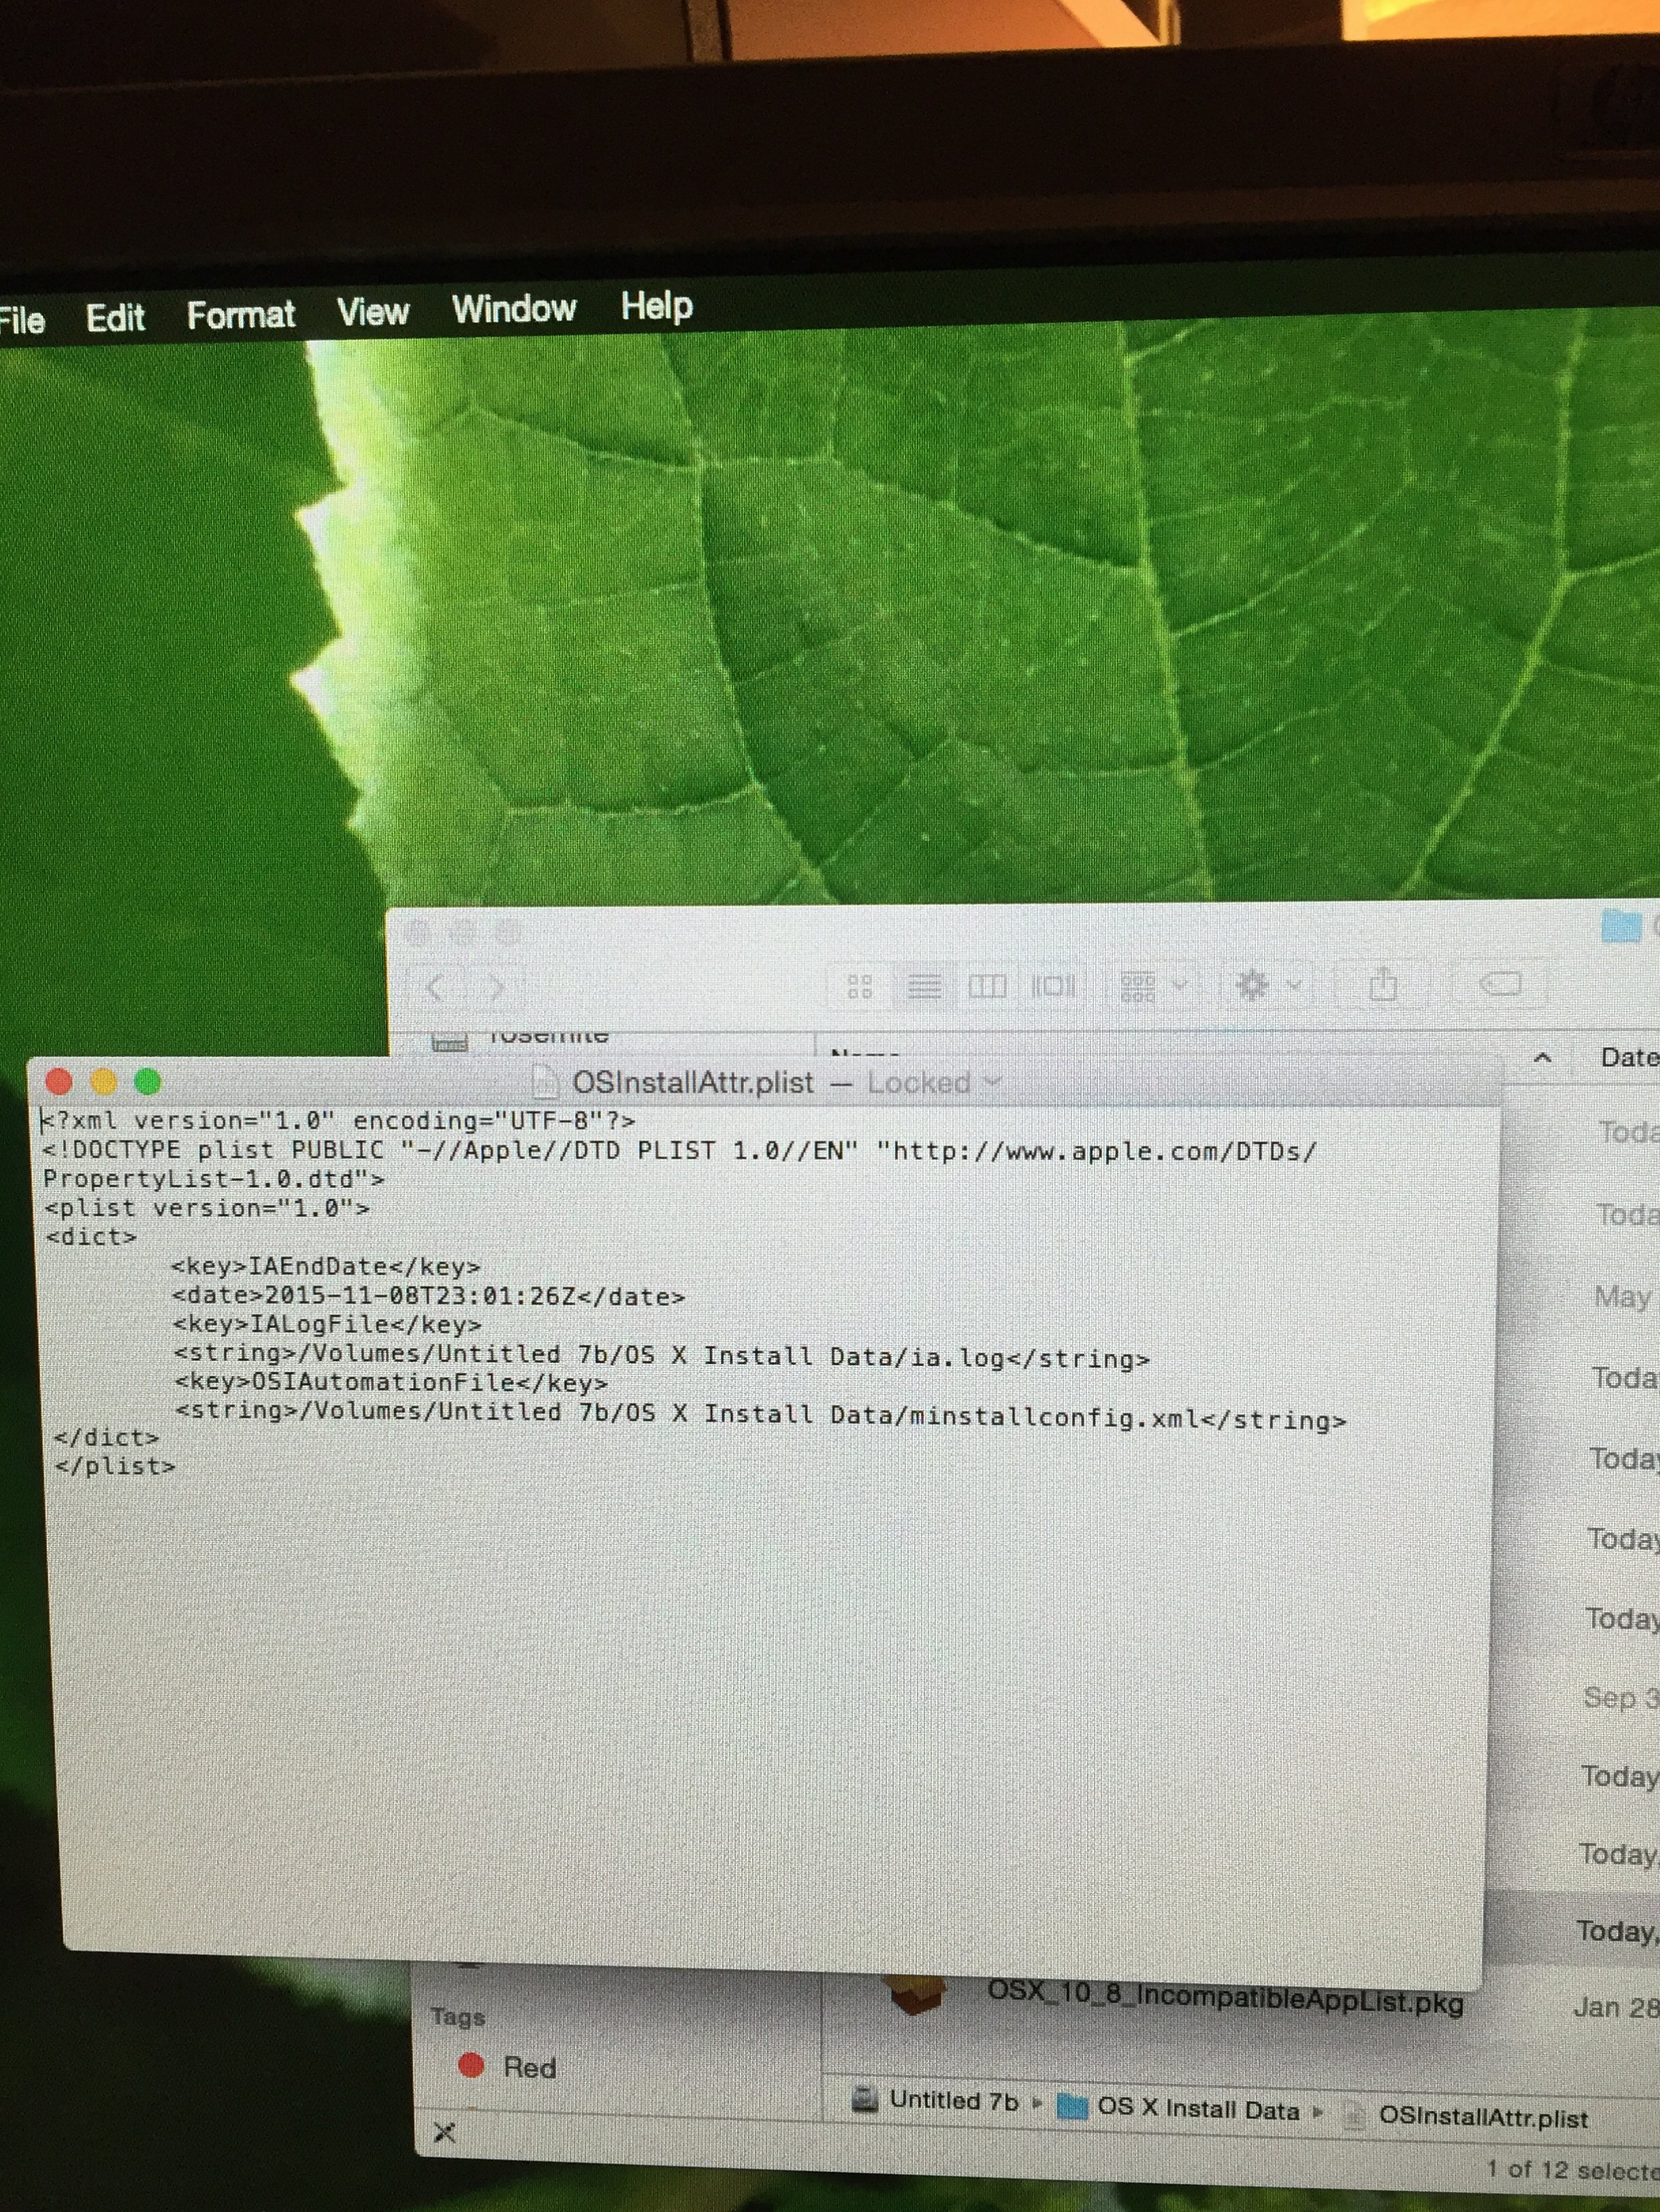Screen dimensions: 1660x2212
Task: Switch Finder to list view
Action: click(924, 987)
